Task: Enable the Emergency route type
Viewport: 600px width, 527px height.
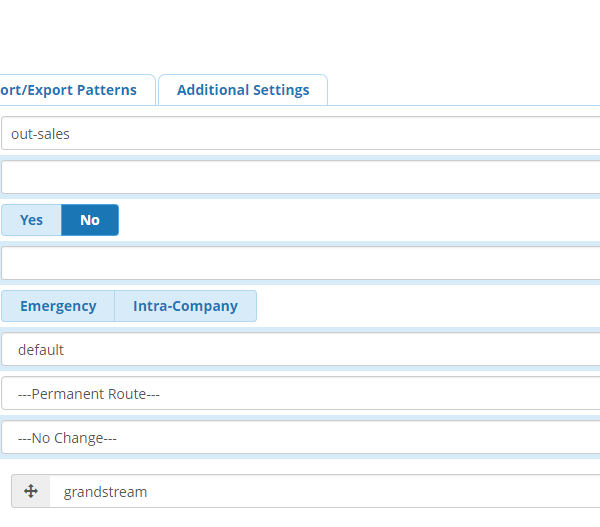Action: 58,306
